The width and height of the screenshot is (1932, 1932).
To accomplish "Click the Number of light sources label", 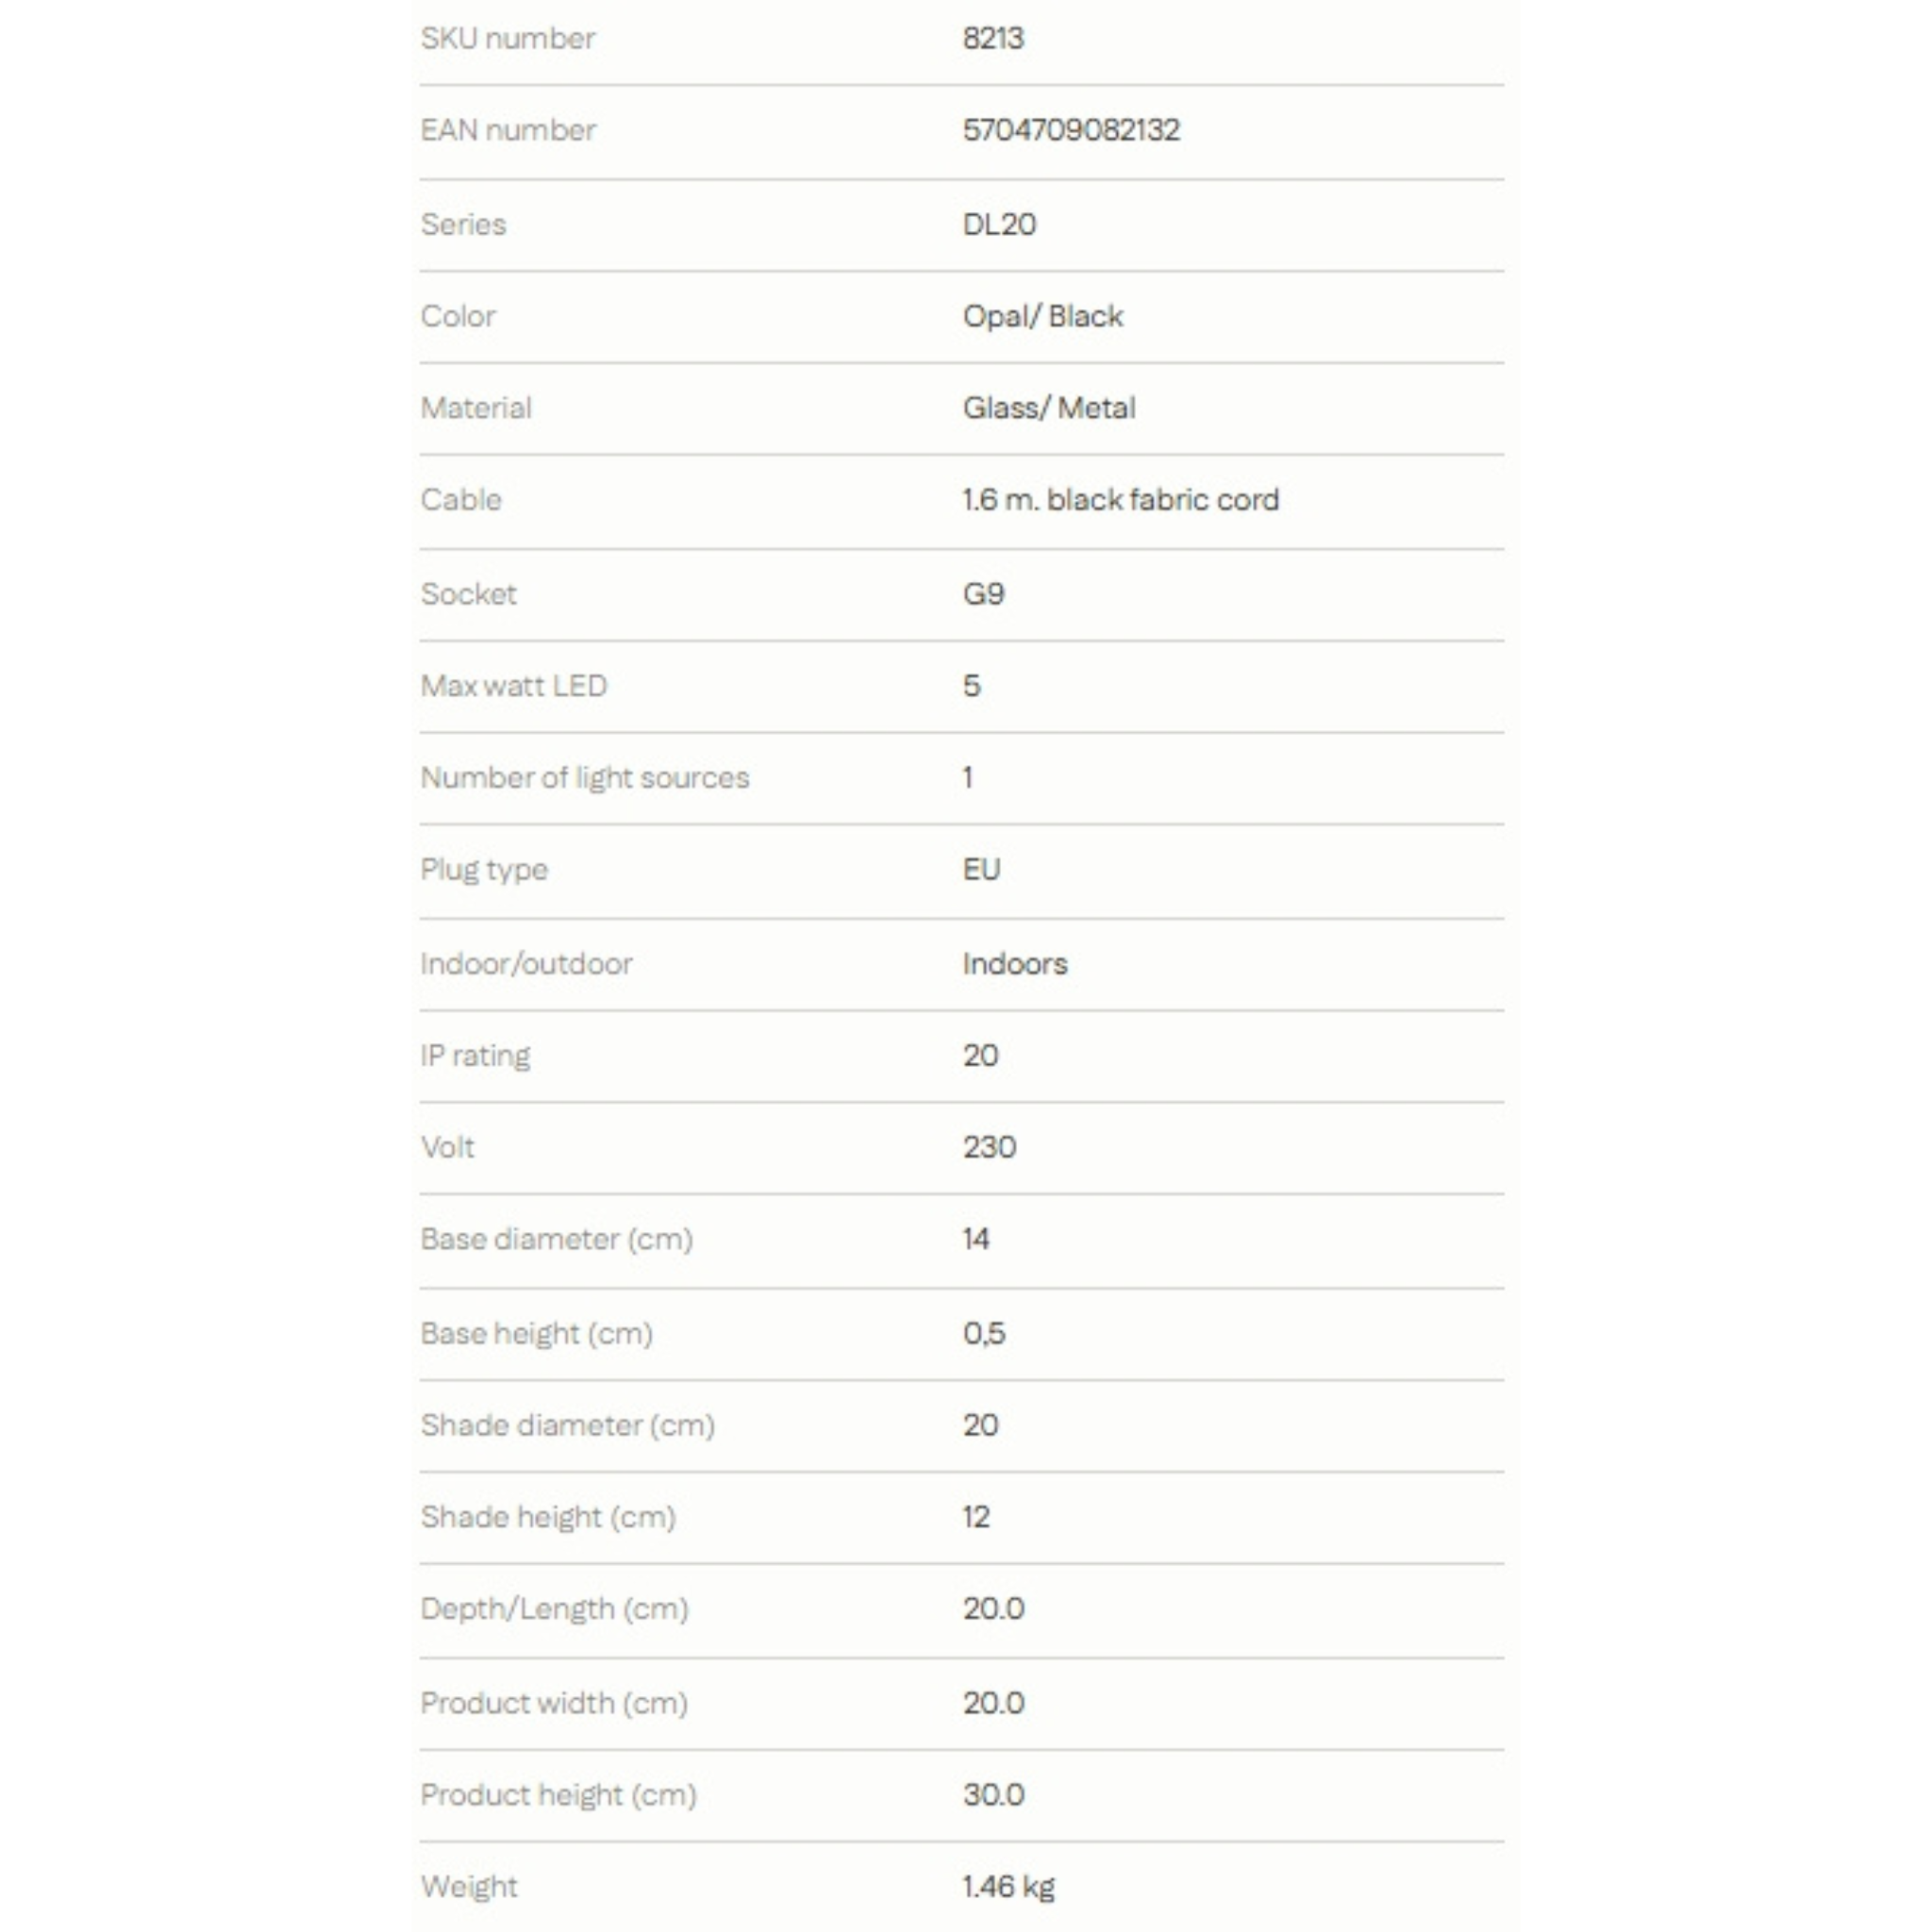I will pyautogui.click(x=585, y=778).
